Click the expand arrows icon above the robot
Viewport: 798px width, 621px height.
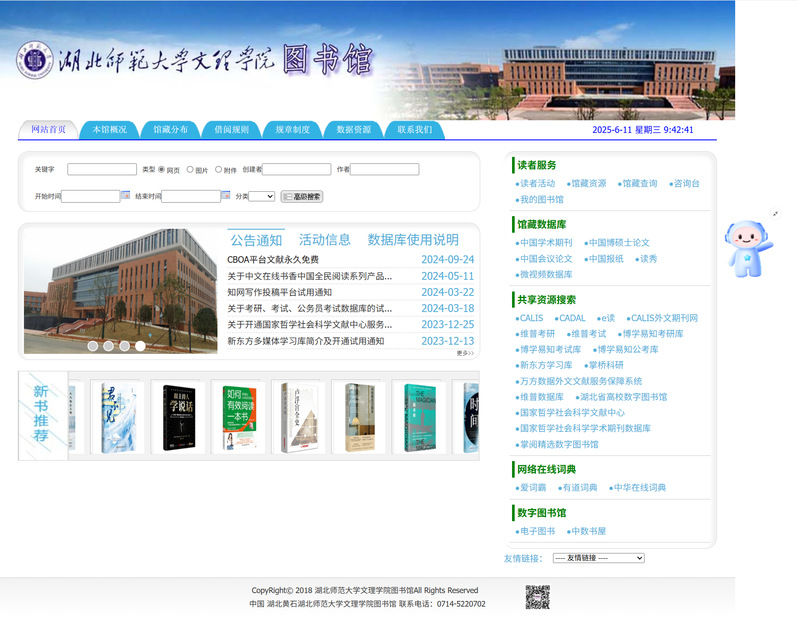coord(775,213)
